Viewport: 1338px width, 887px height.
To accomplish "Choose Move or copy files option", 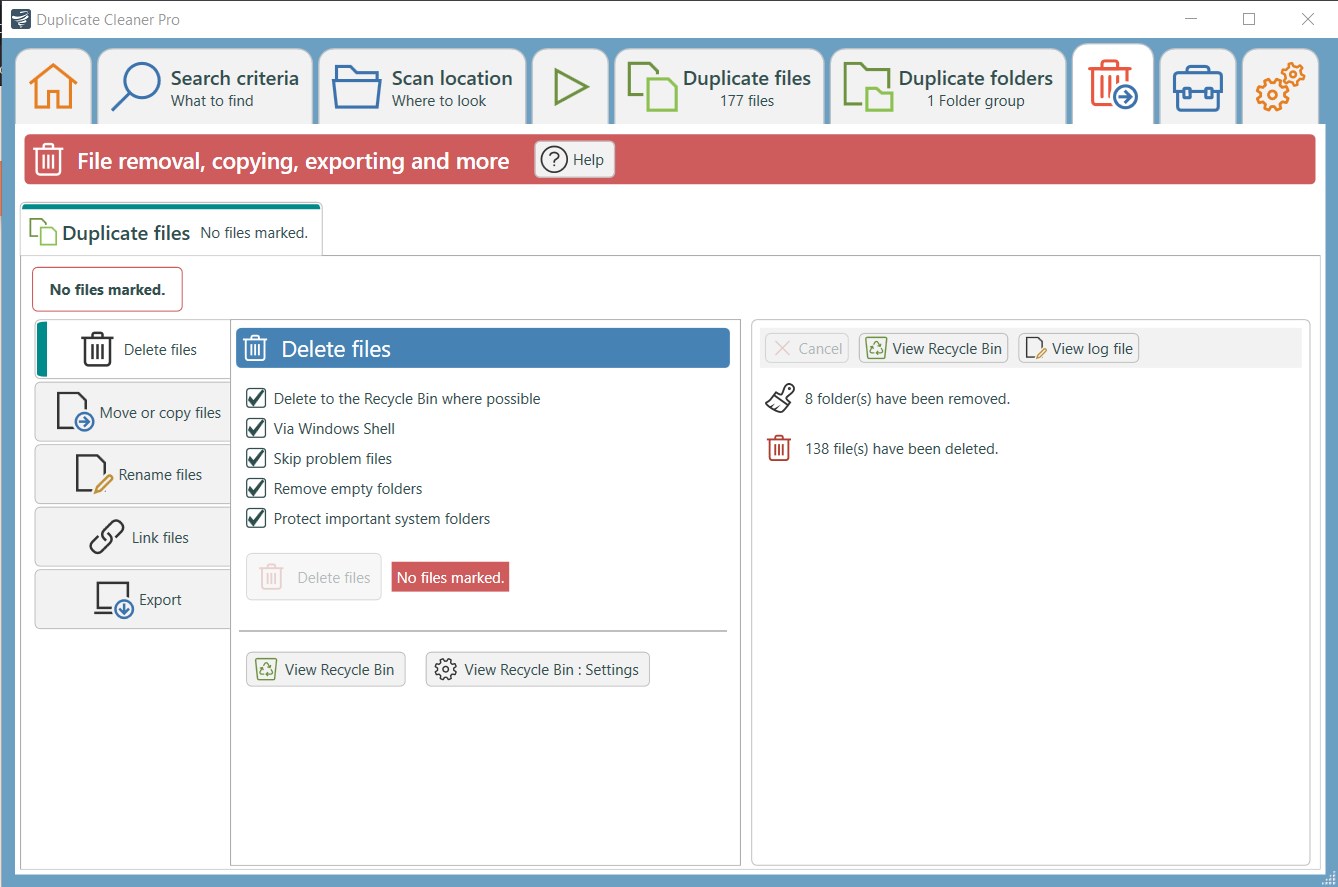I will coord(133,412).
